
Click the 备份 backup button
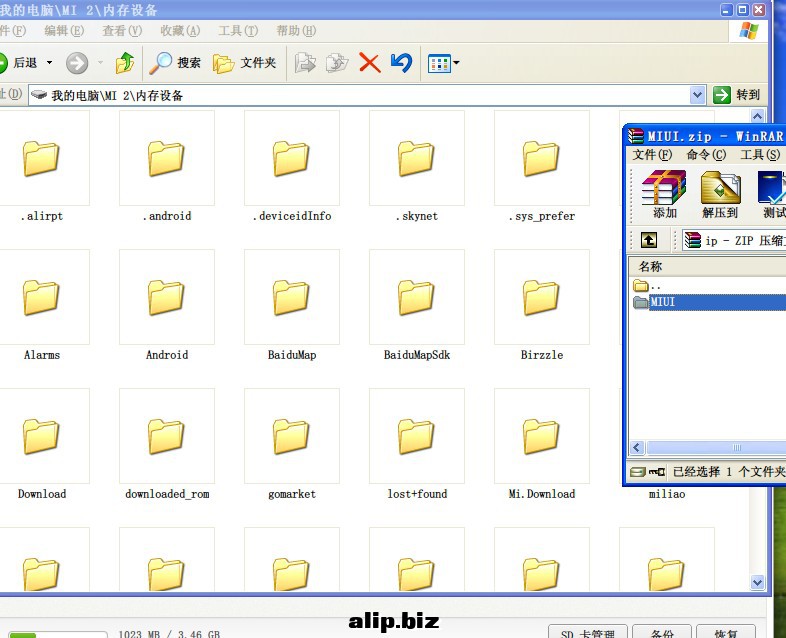(662, 631)
